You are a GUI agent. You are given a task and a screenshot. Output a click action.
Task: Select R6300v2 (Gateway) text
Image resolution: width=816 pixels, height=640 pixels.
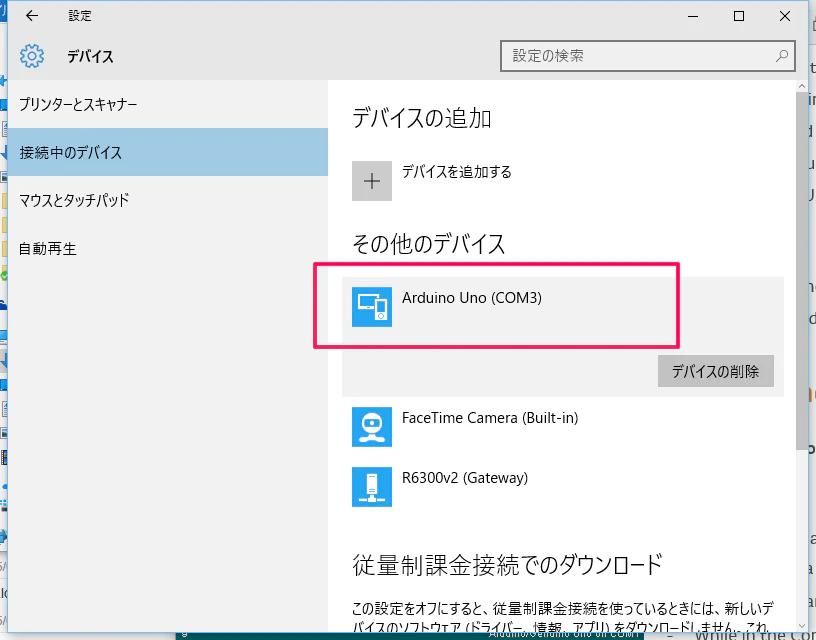465,478
